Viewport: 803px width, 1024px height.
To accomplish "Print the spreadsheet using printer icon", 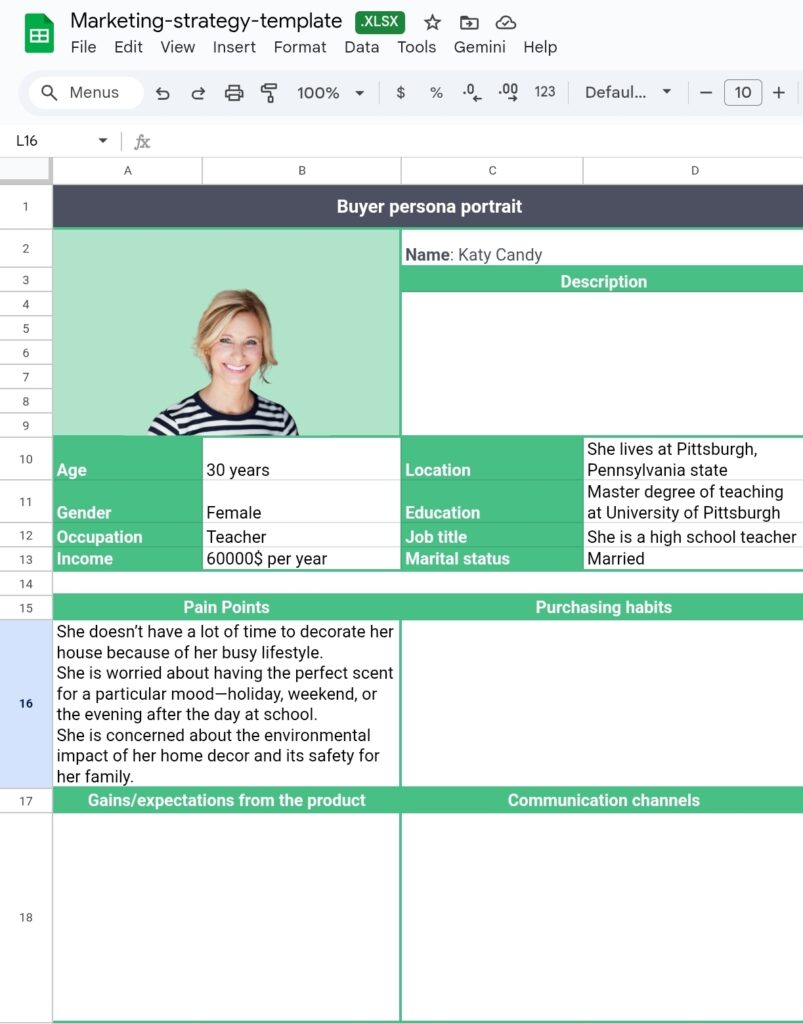I will tap(234, 93).
